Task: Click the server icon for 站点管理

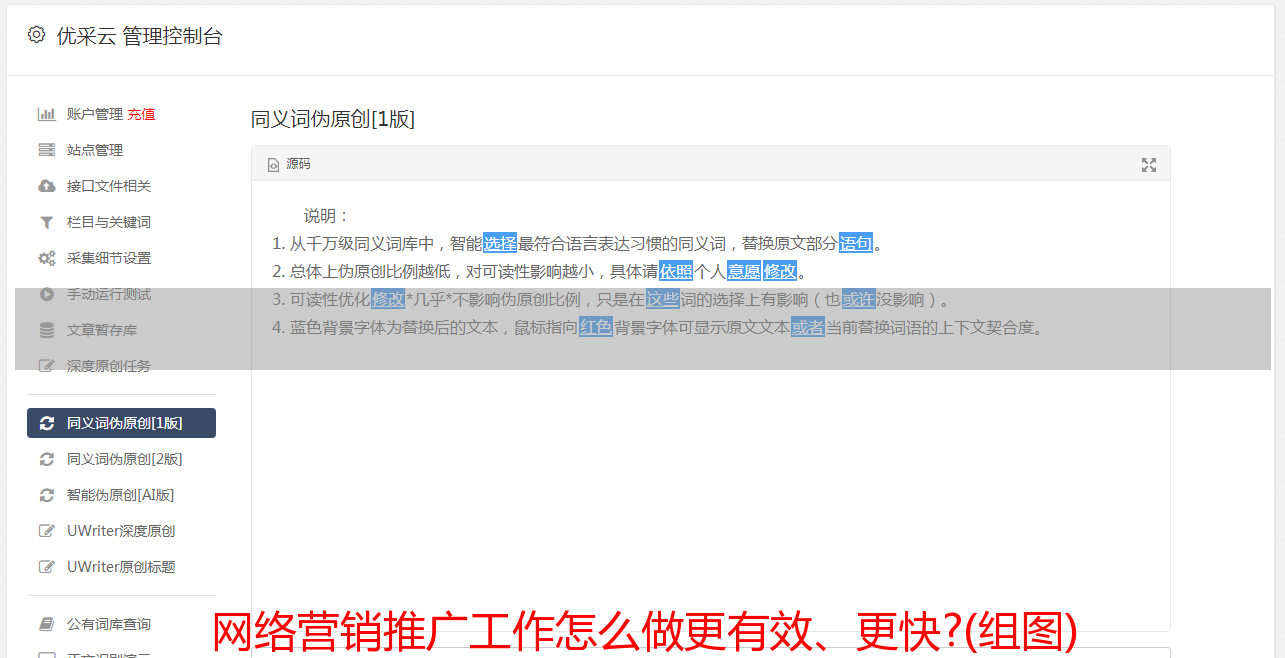Action: [46, 150]
